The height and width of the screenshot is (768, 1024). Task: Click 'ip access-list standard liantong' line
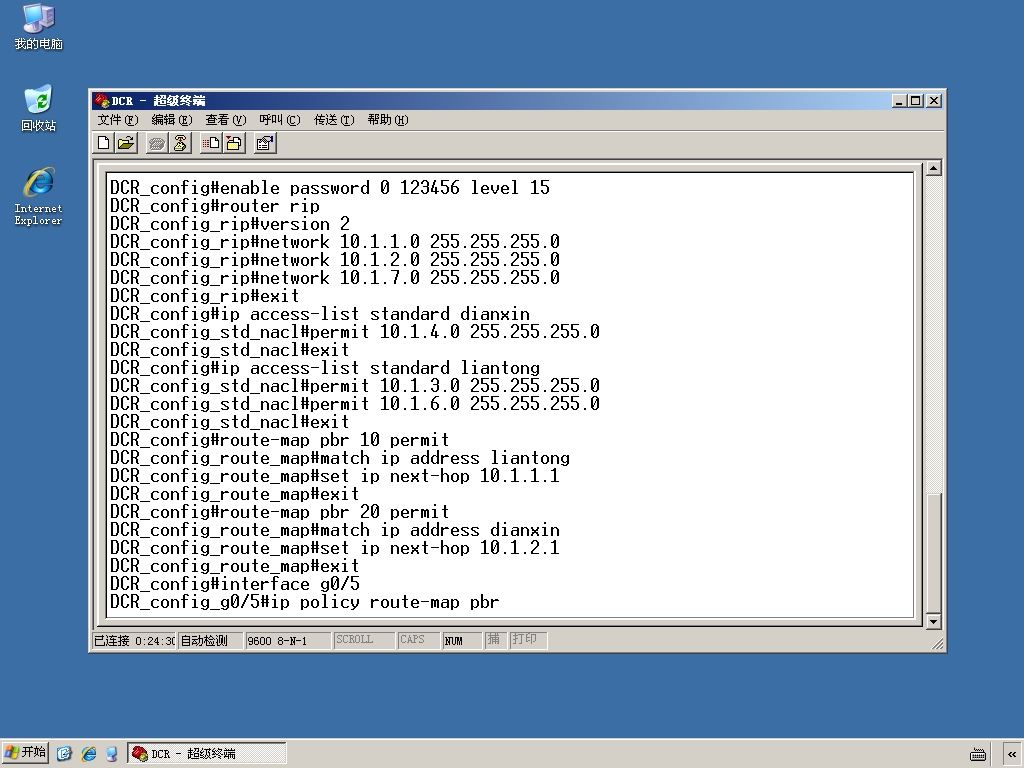tap(325, 368)
